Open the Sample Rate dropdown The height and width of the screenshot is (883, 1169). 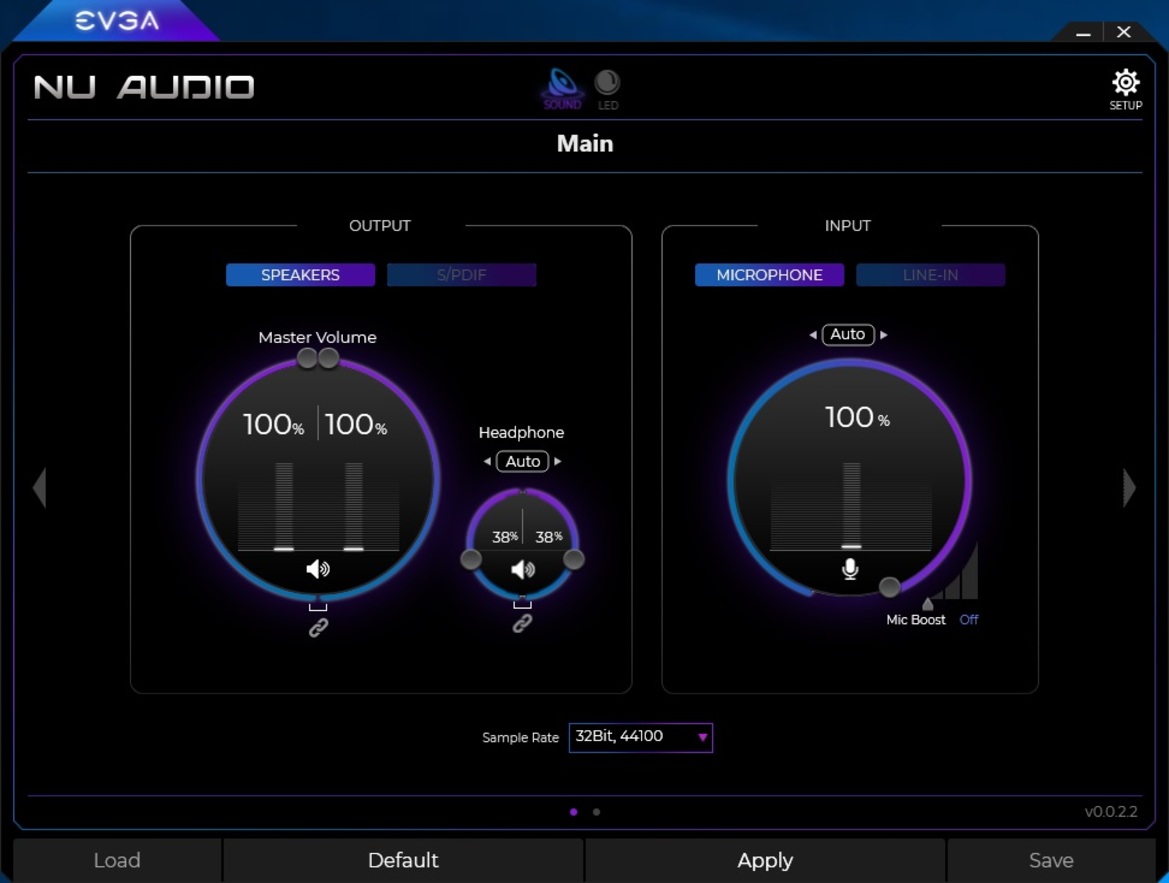640,738
